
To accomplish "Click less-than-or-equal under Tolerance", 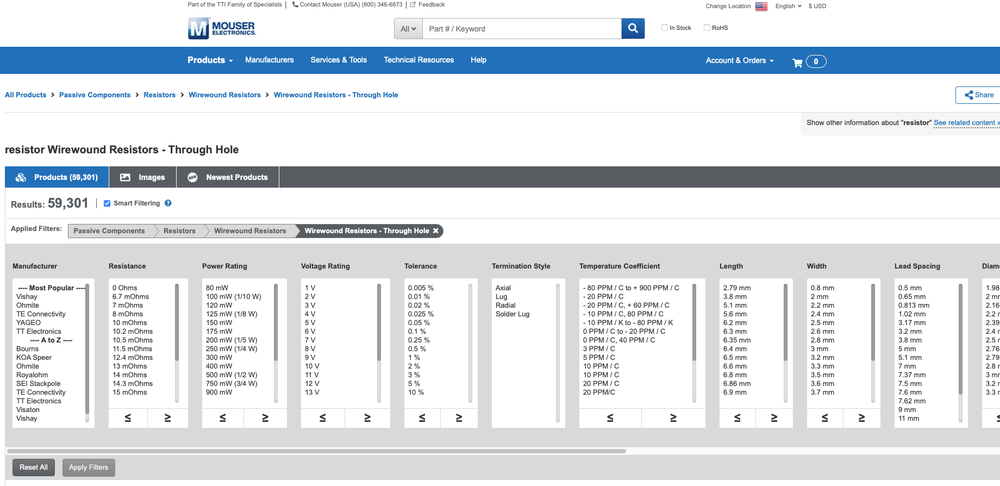I will (422, 418).
